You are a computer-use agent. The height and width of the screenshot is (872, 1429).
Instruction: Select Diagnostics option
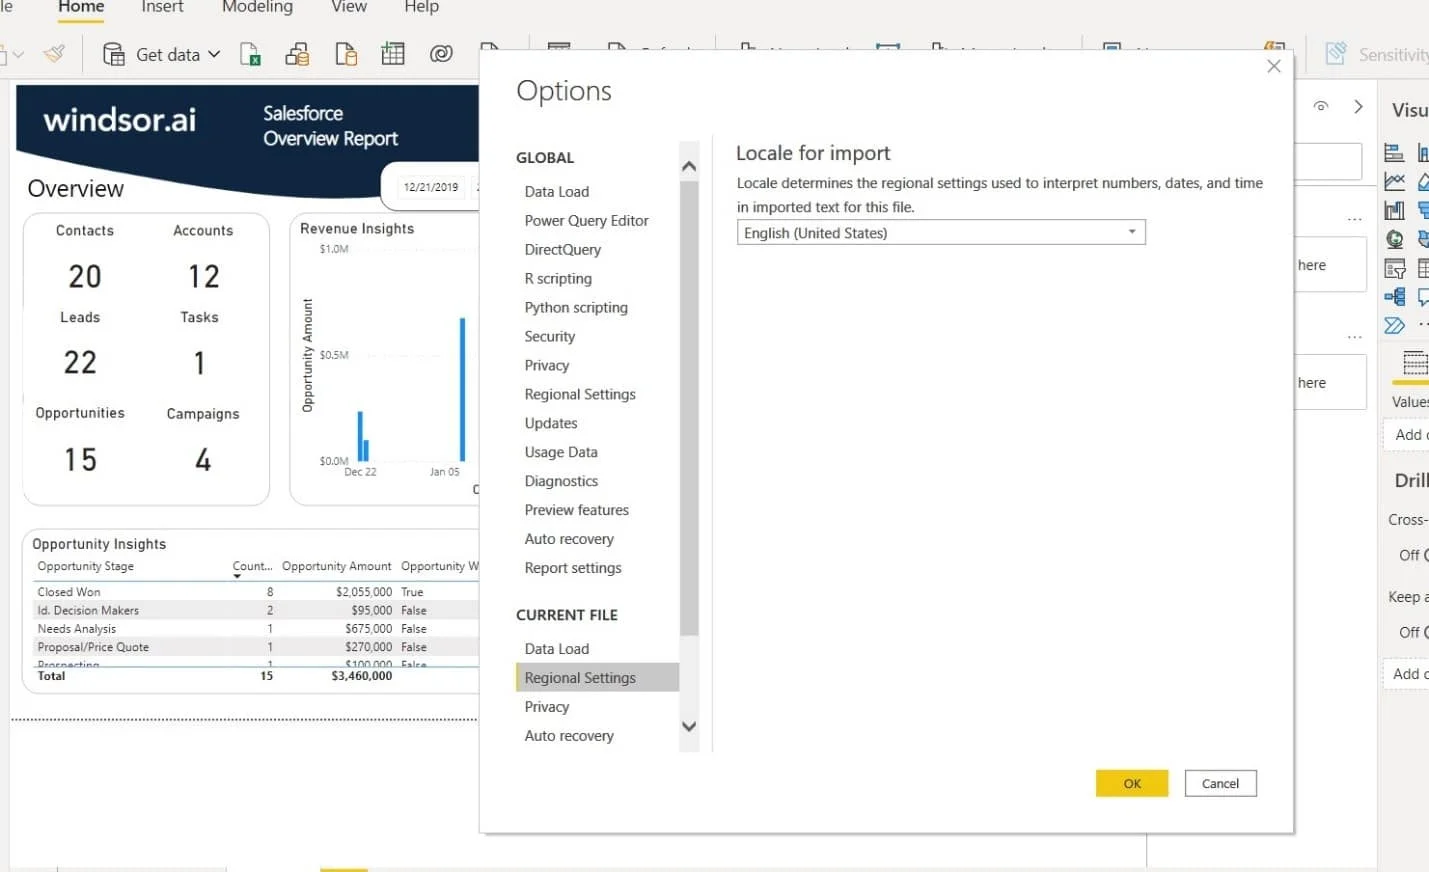[561, 481]
